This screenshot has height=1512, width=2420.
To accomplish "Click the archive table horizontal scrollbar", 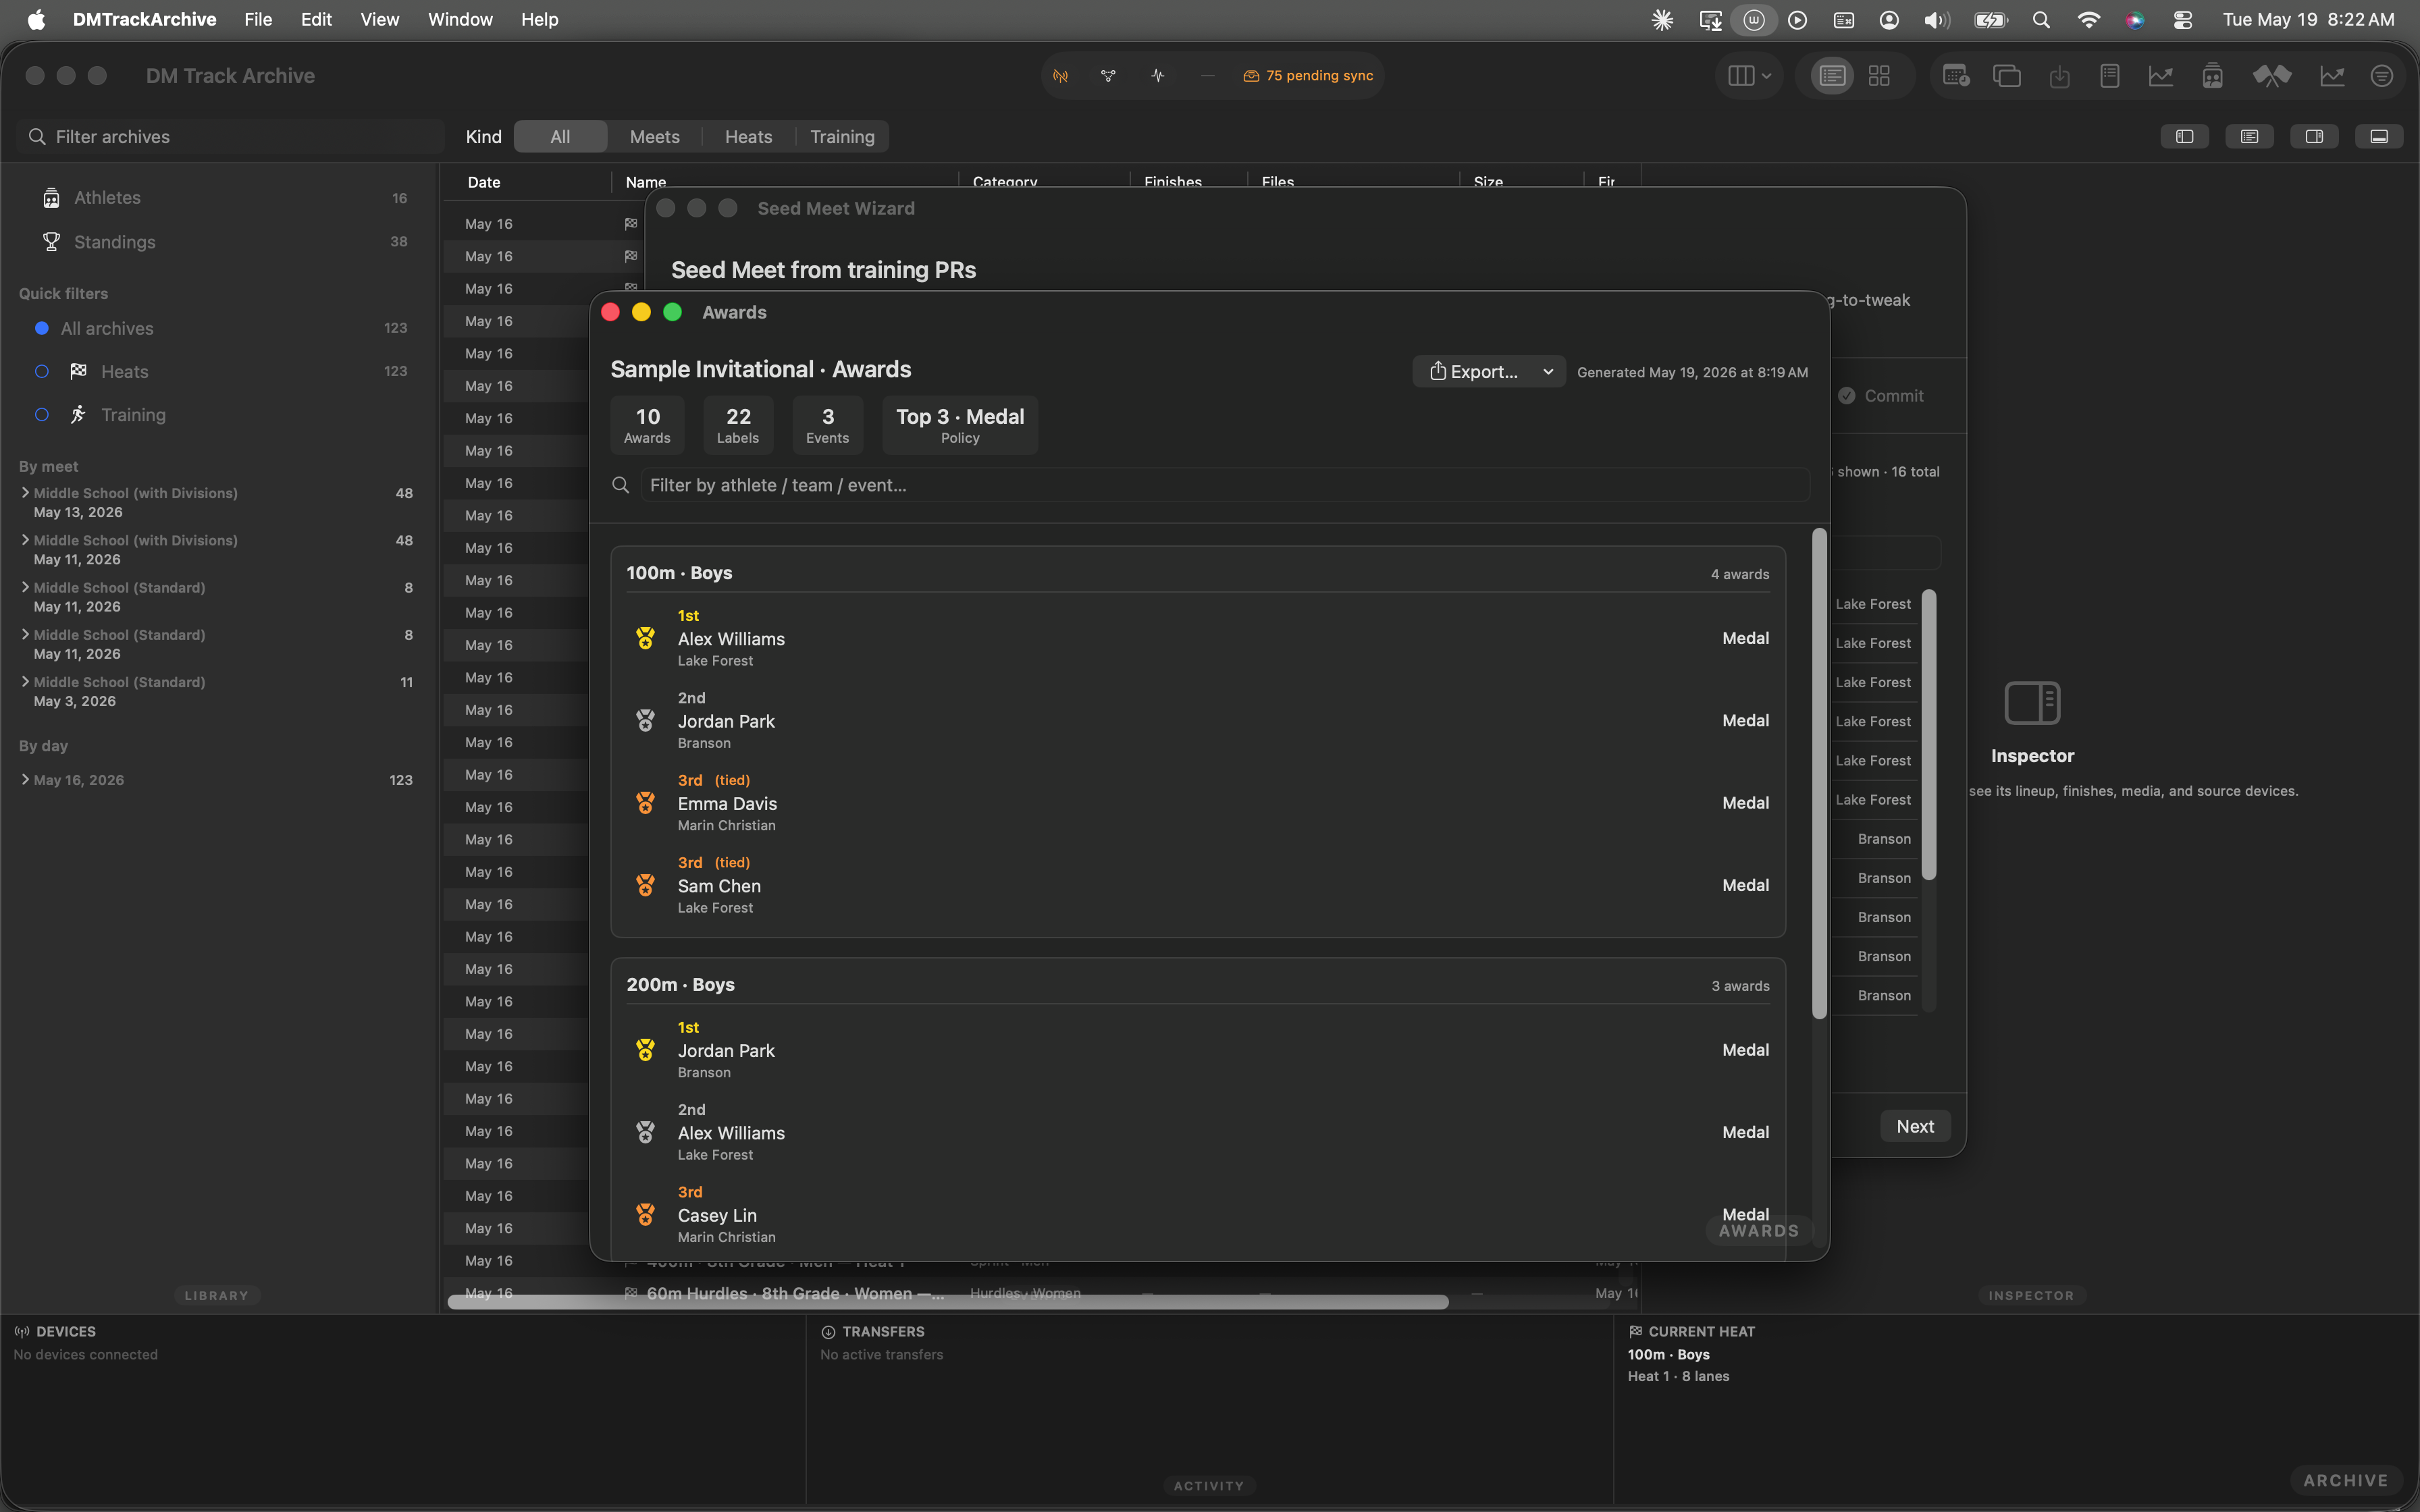I will 948,1302.
